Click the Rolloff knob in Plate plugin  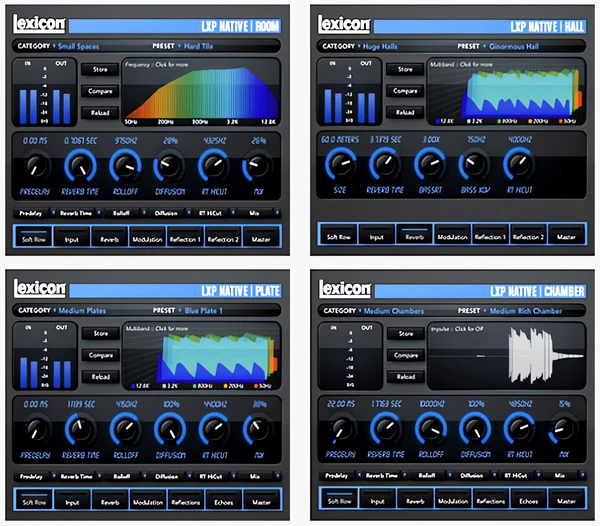125,429
